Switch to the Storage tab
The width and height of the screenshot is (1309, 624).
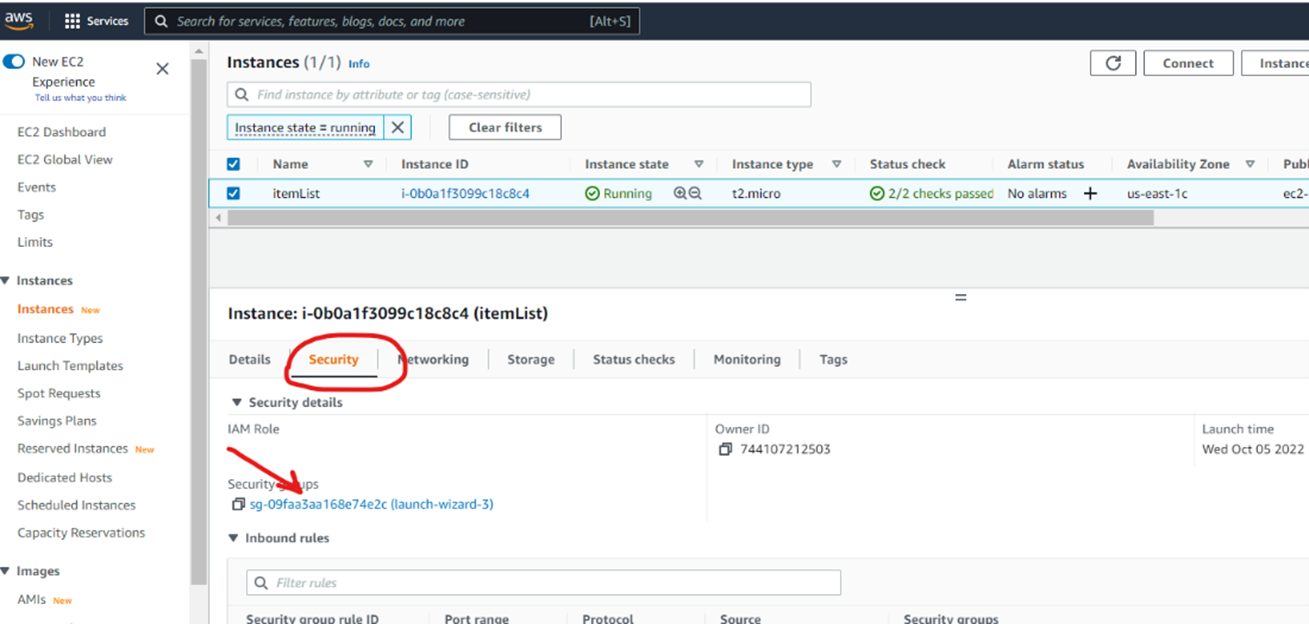(x=531, y=360)
